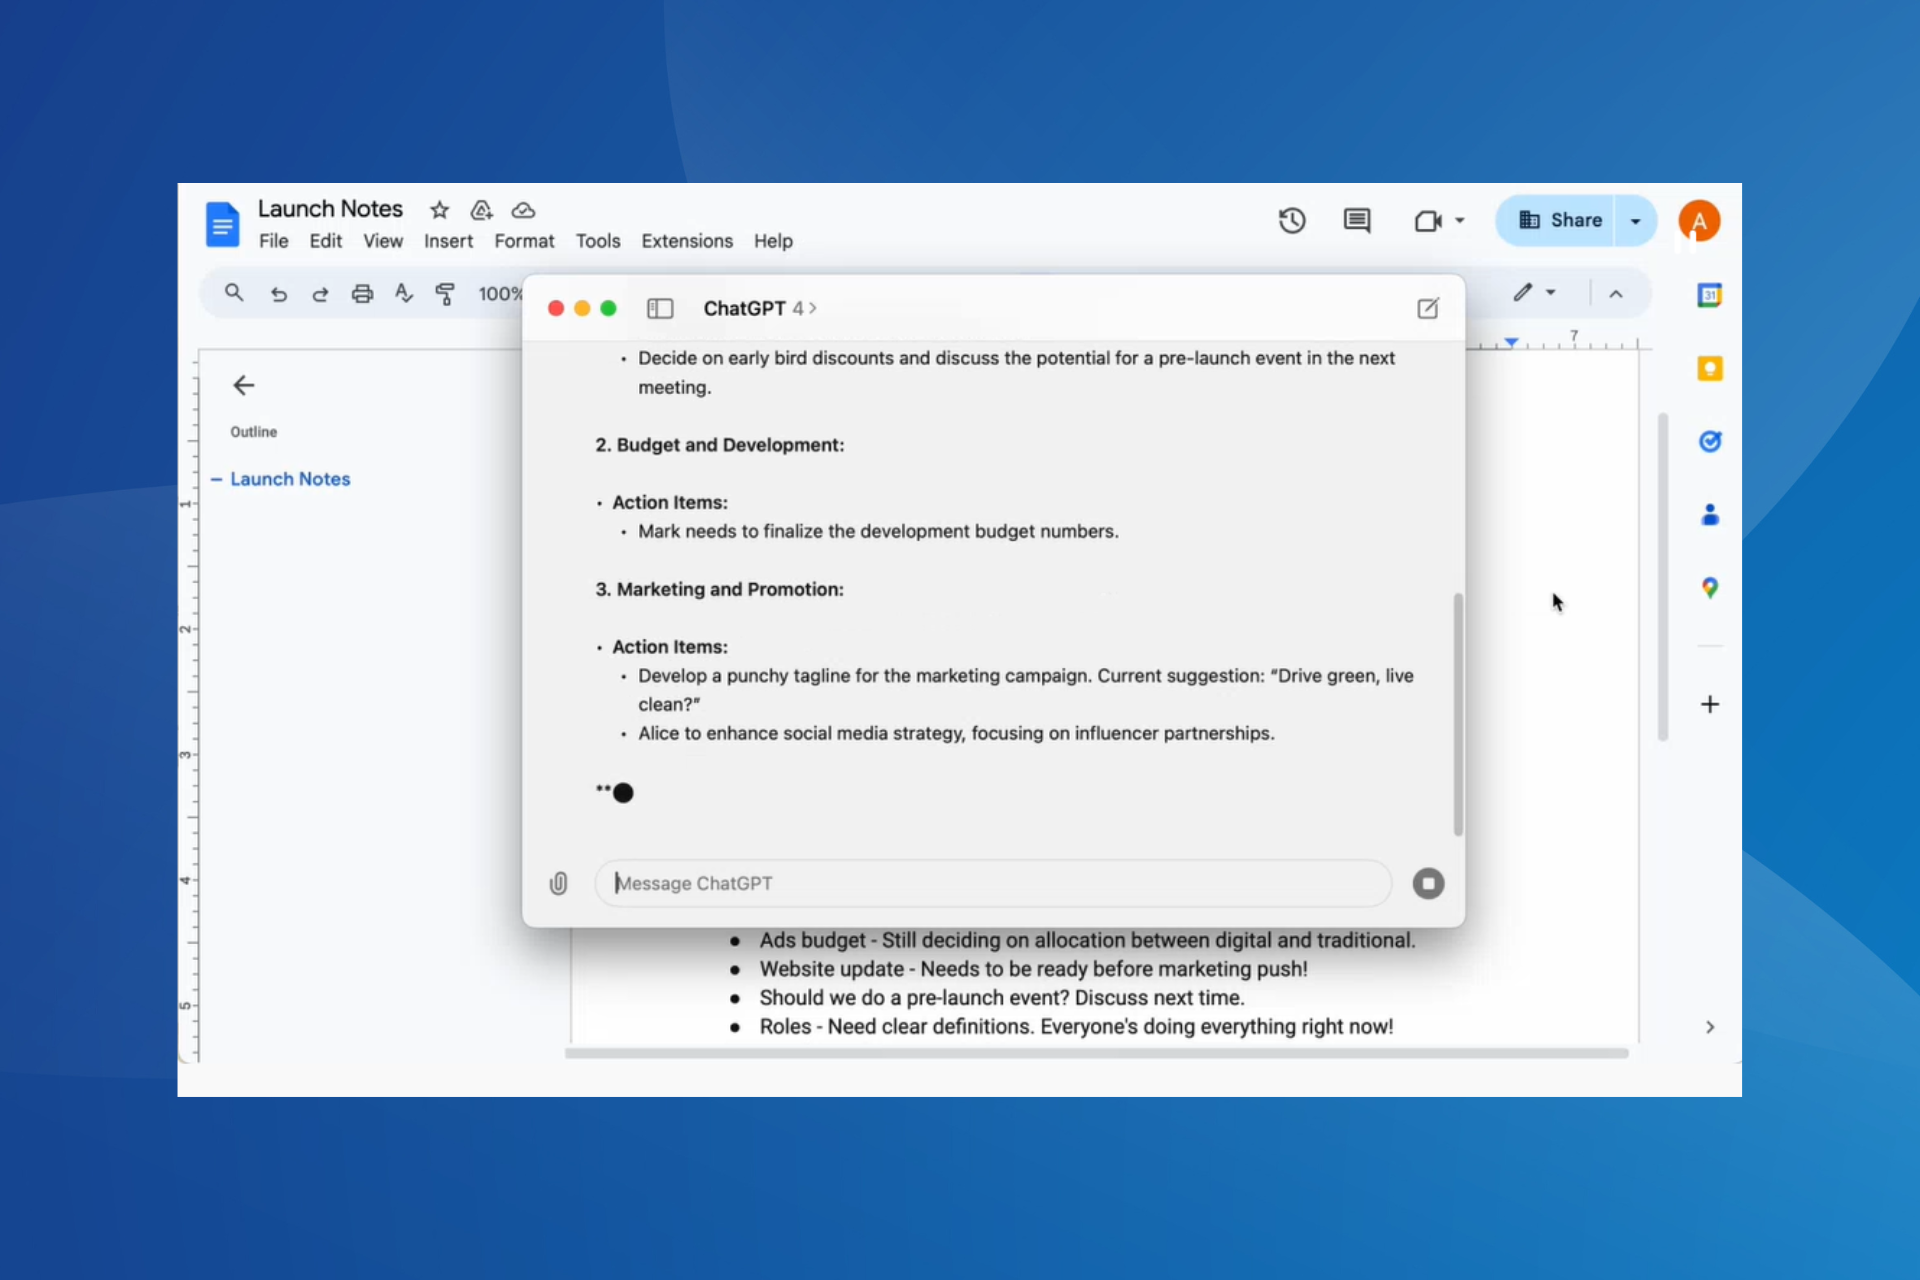Screen dimensions: 1920x1280
Task: Click the "Website update" bullet line
Action: (1033, 969)
